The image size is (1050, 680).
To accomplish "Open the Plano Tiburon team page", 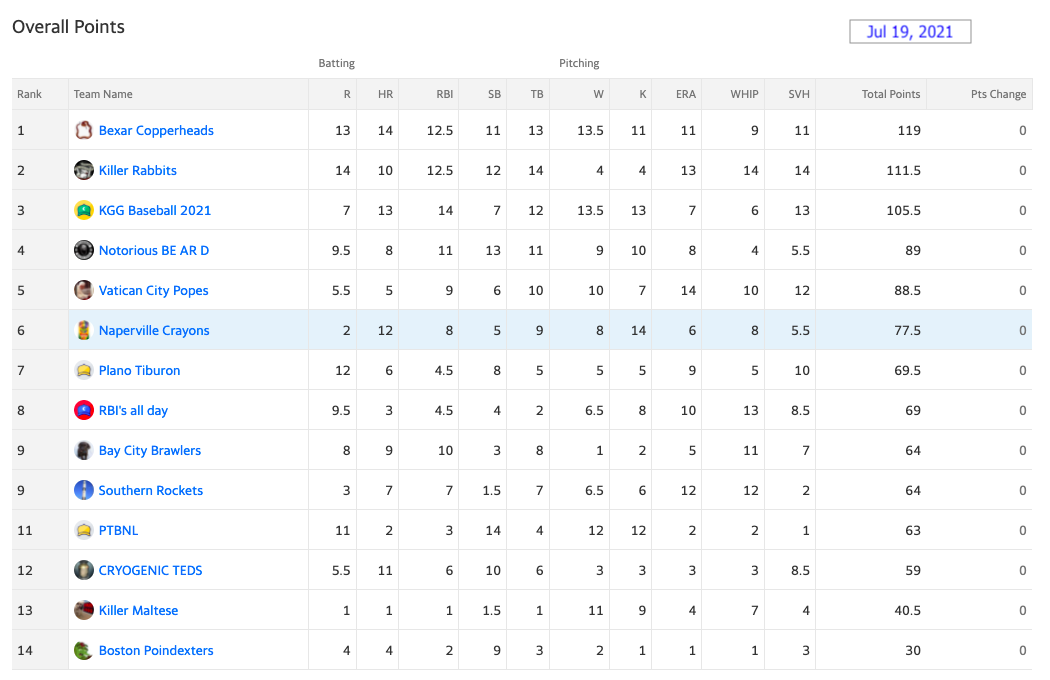I will click(x=139, y=370).
